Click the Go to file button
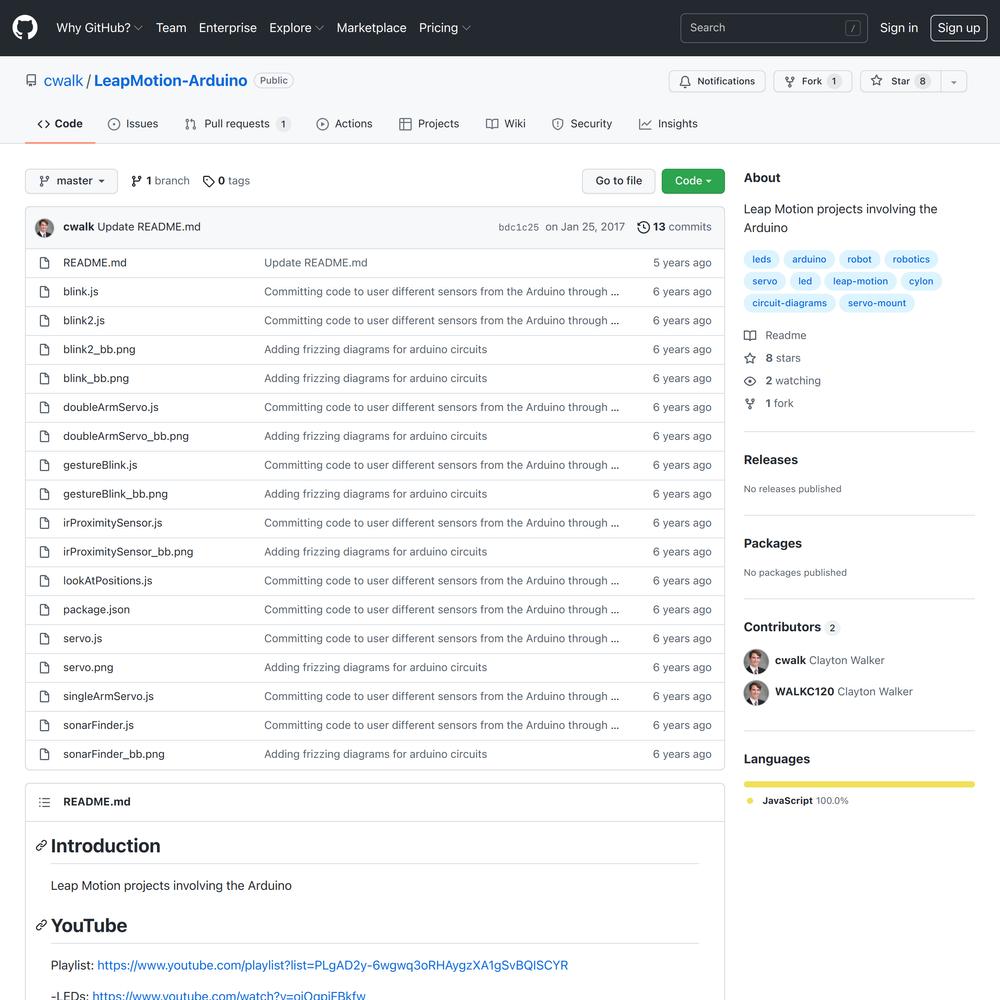This screenshot has width=1000, height=1000. click(618, 181)
